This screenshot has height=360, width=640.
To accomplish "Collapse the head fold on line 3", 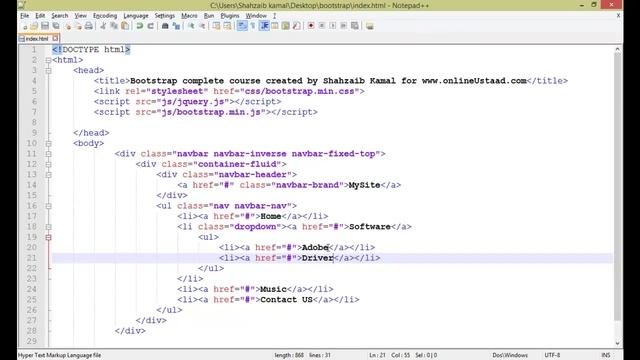I will click(49, 71).
